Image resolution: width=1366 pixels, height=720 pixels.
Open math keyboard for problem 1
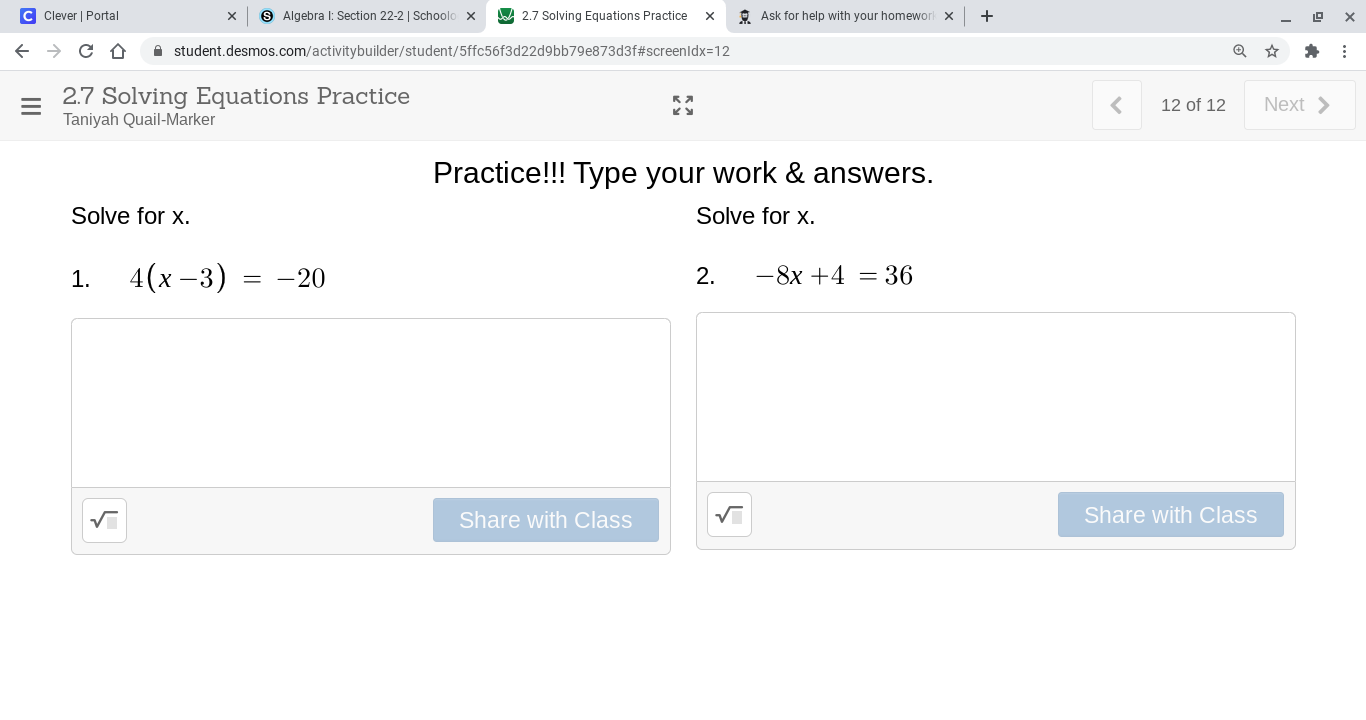pos(104,520)
